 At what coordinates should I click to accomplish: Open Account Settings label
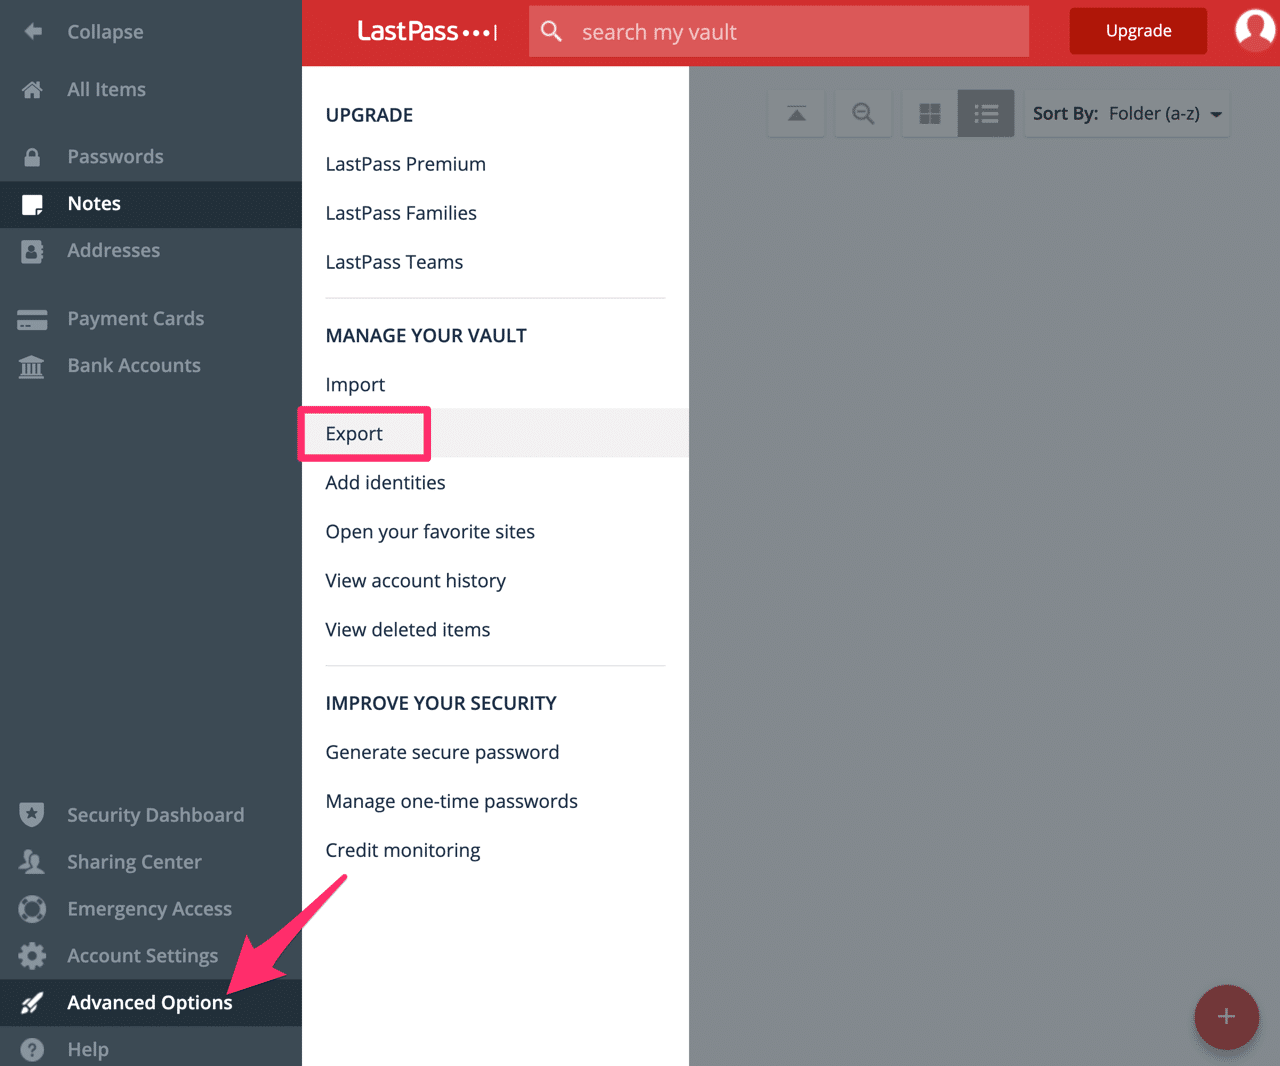[143, 956]
